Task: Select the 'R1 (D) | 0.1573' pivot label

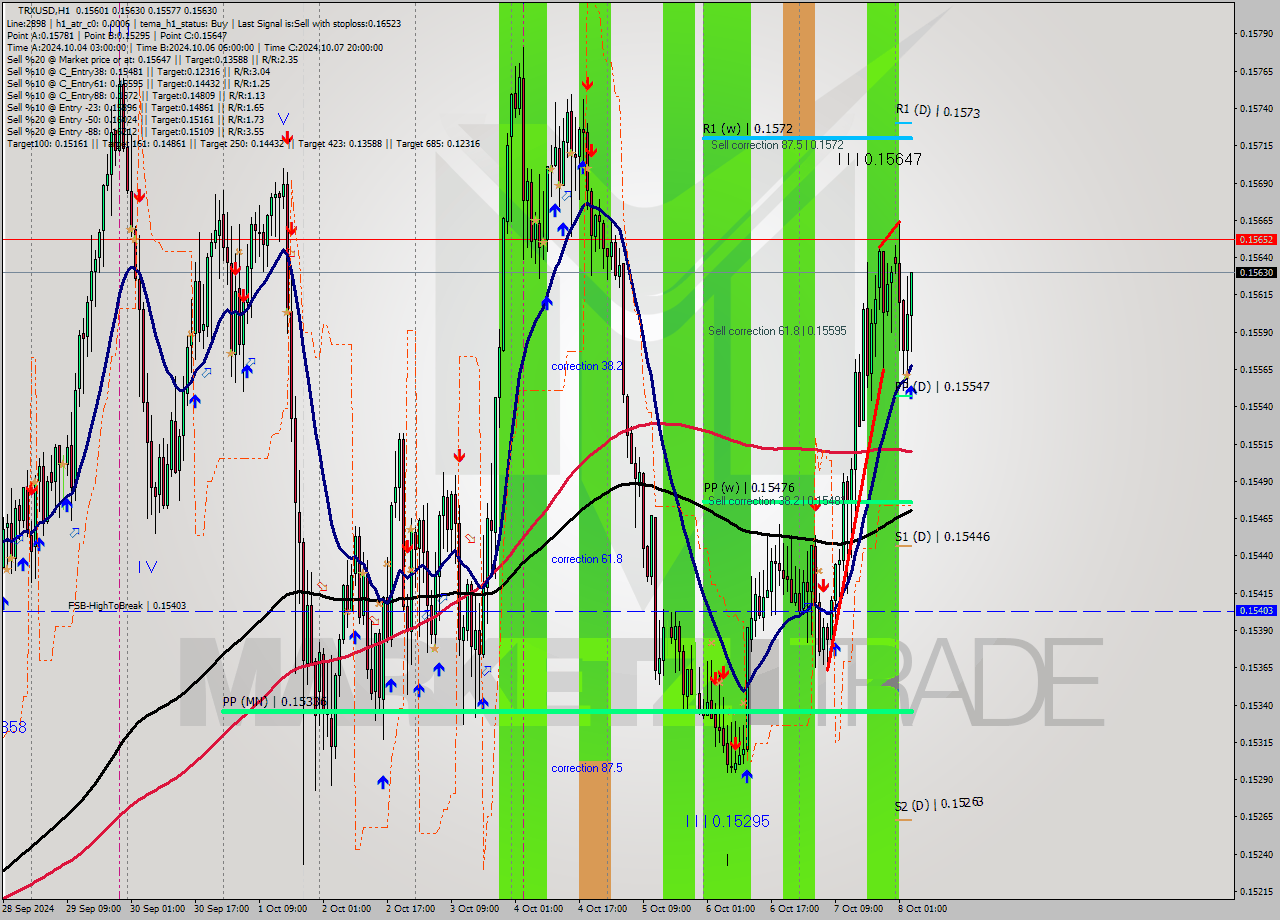Action: tap(937, 112)
